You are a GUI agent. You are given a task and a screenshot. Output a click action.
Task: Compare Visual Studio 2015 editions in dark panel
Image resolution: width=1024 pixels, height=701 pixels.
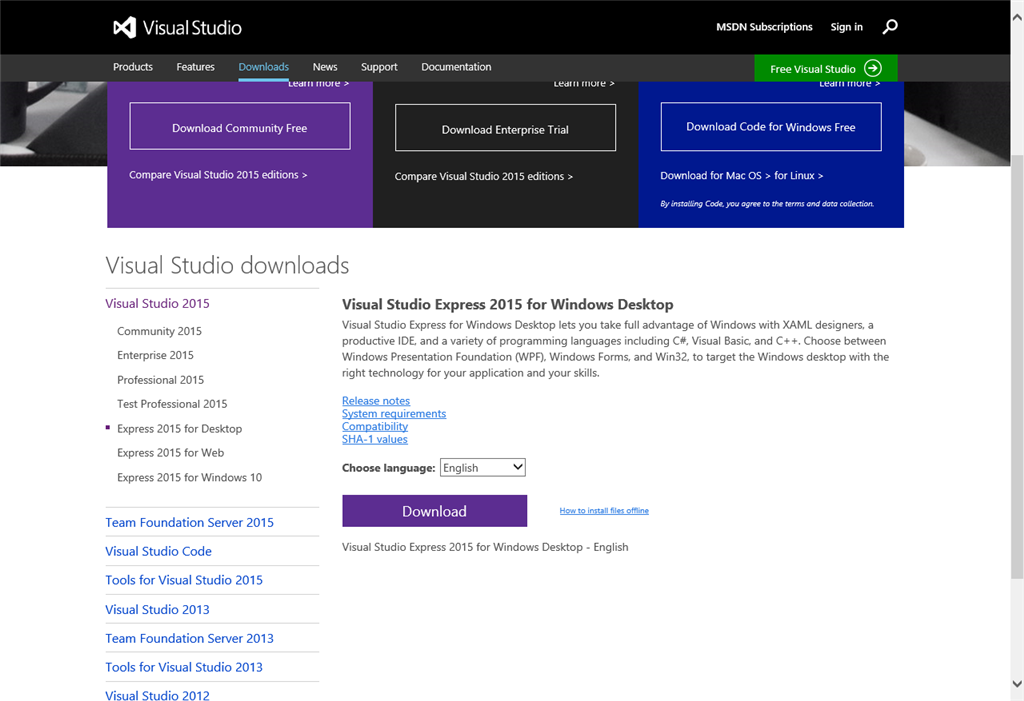tap(483, 176)
